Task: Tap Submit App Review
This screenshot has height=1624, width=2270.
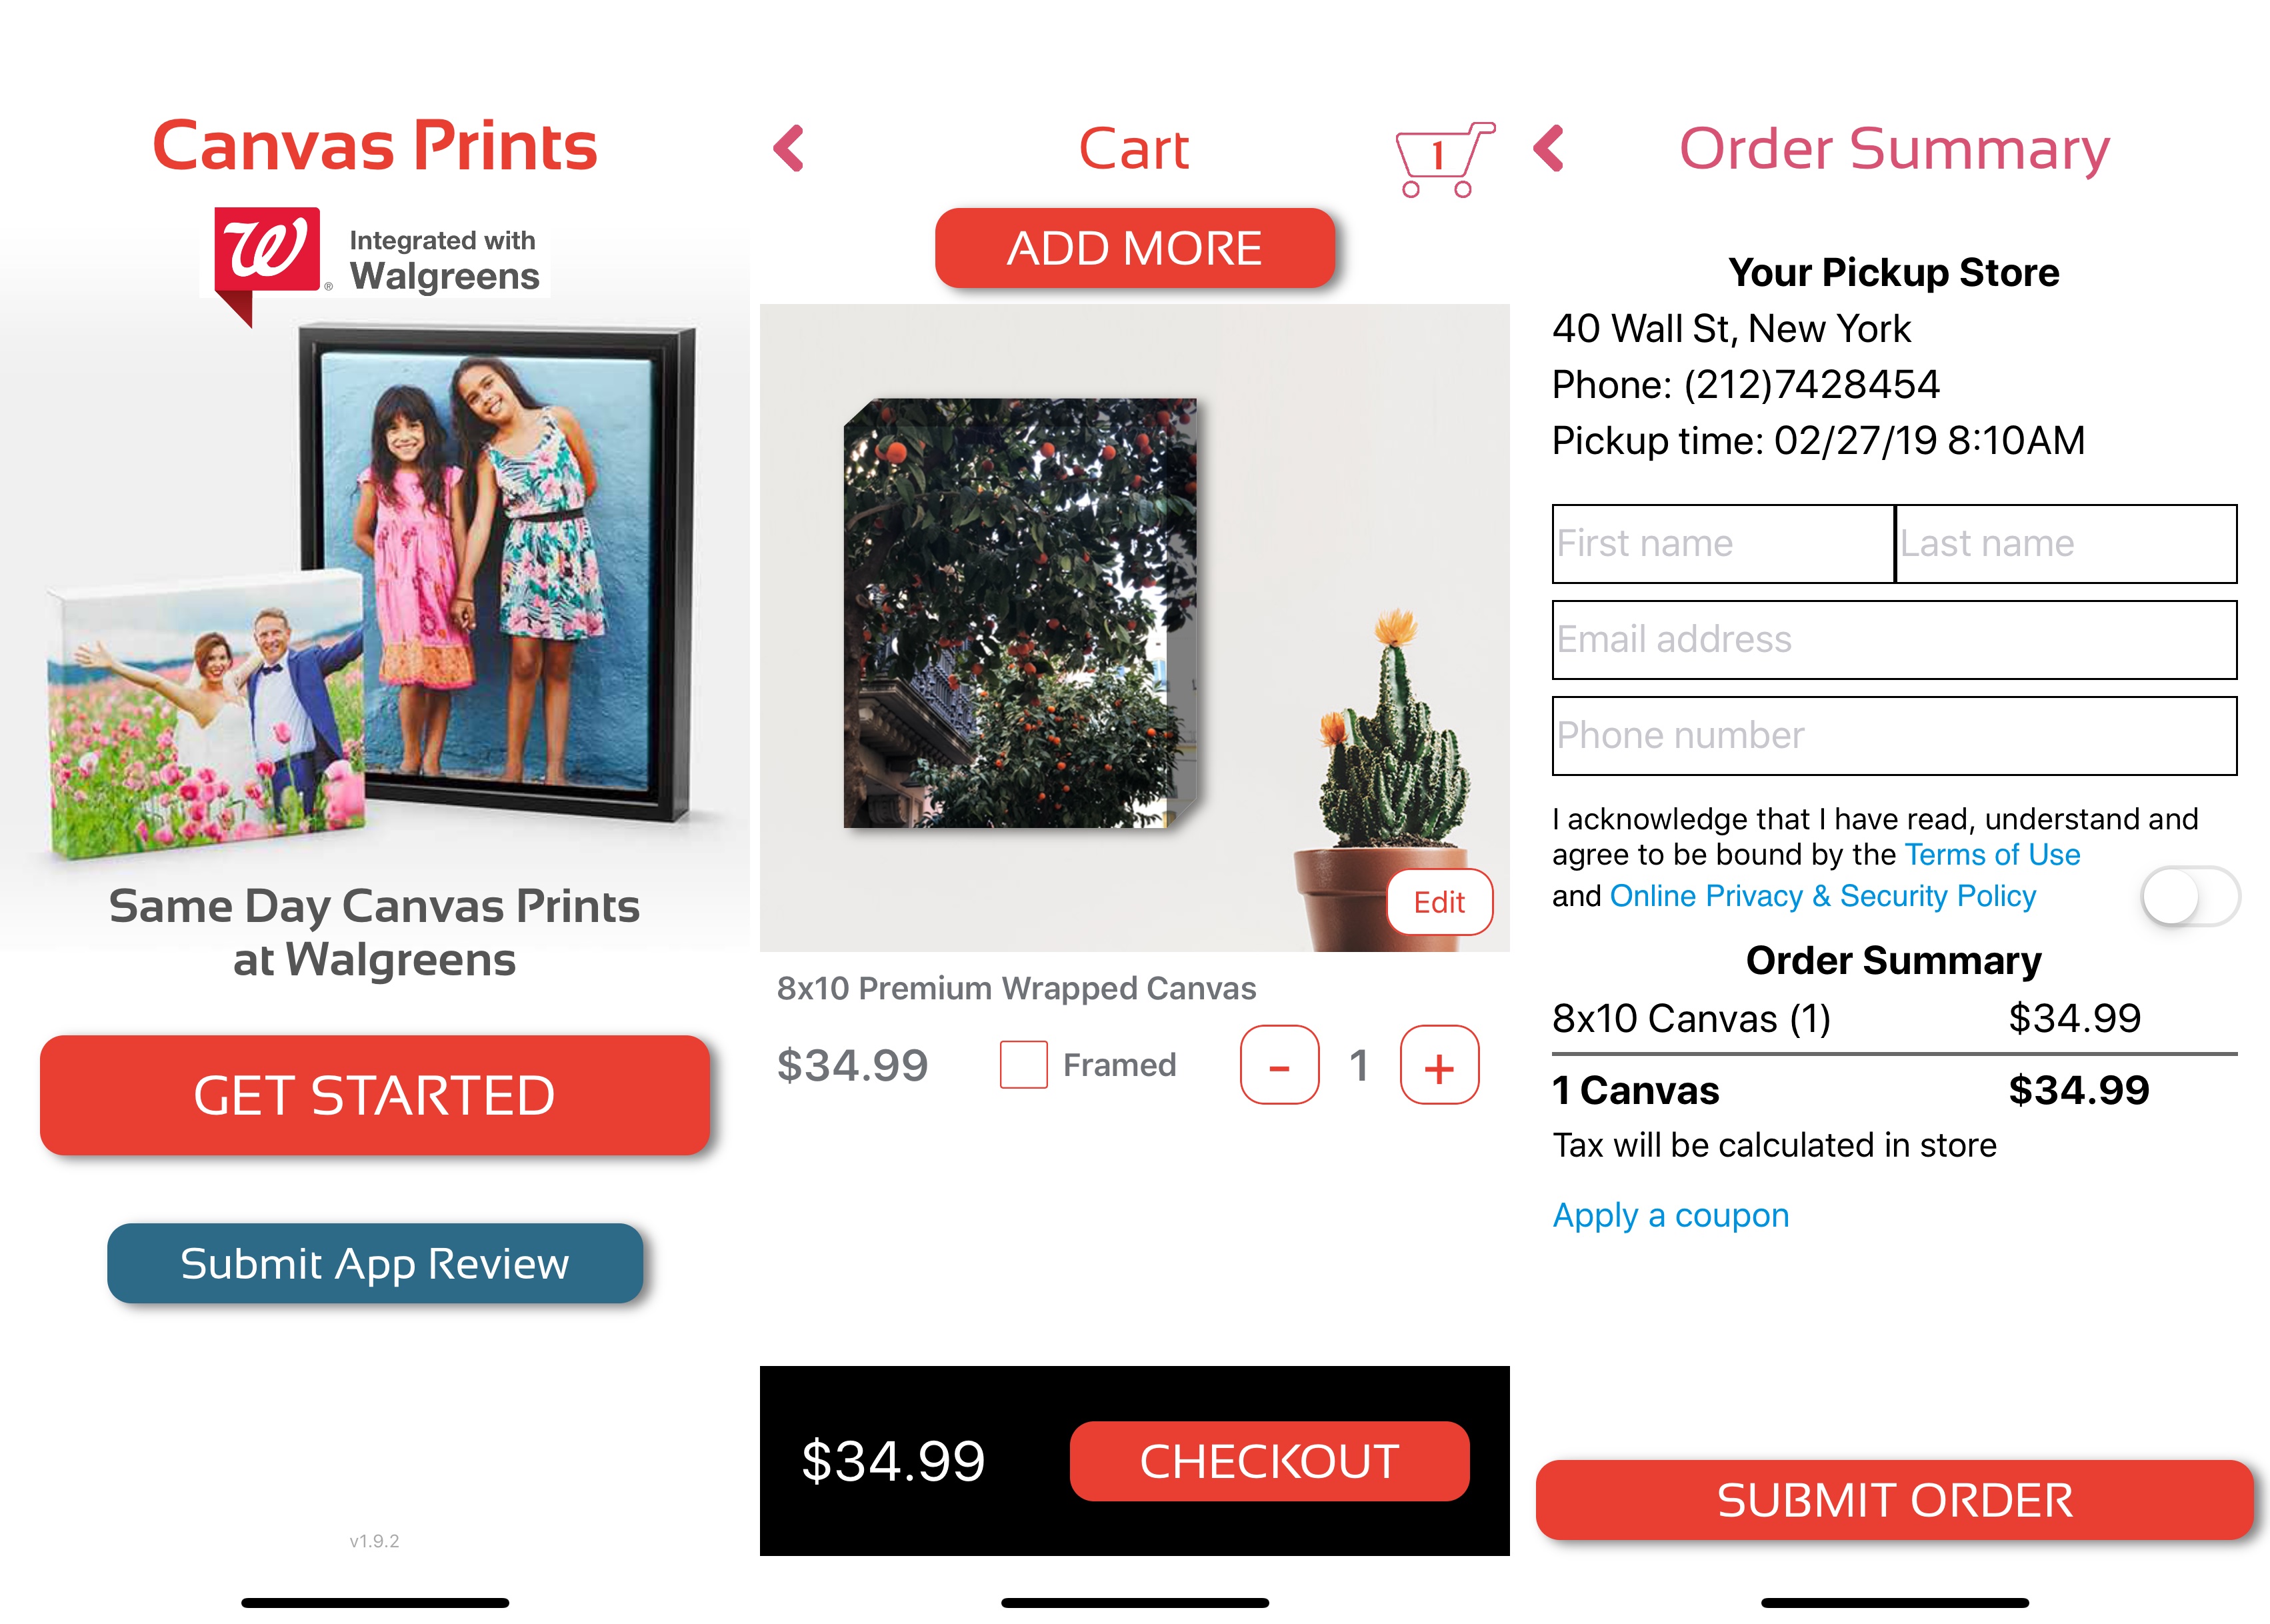Action: [374, 1263]
